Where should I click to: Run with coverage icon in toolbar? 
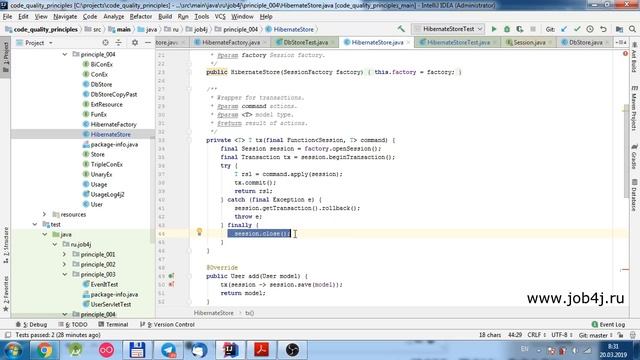(x=520, y=29)
